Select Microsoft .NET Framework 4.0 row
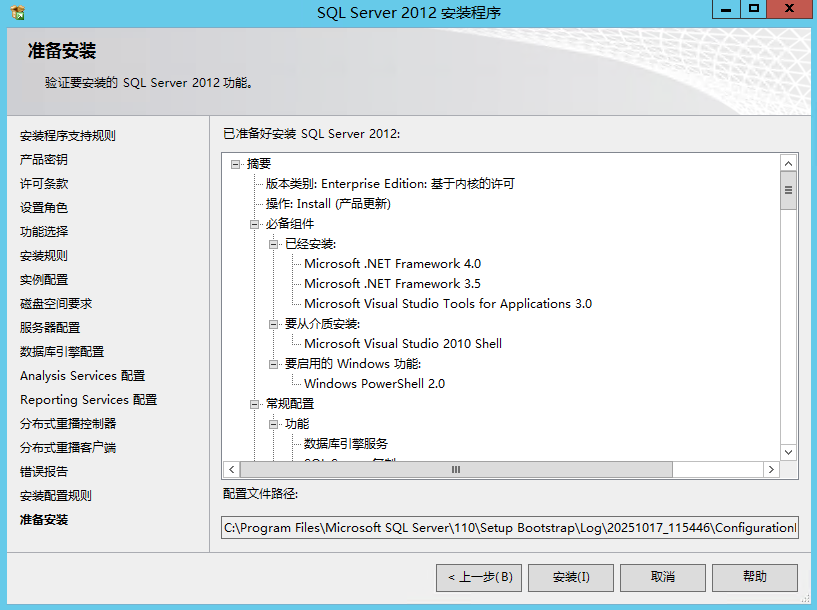This screenshot has width=817, height=610. (x=392, y=264)
